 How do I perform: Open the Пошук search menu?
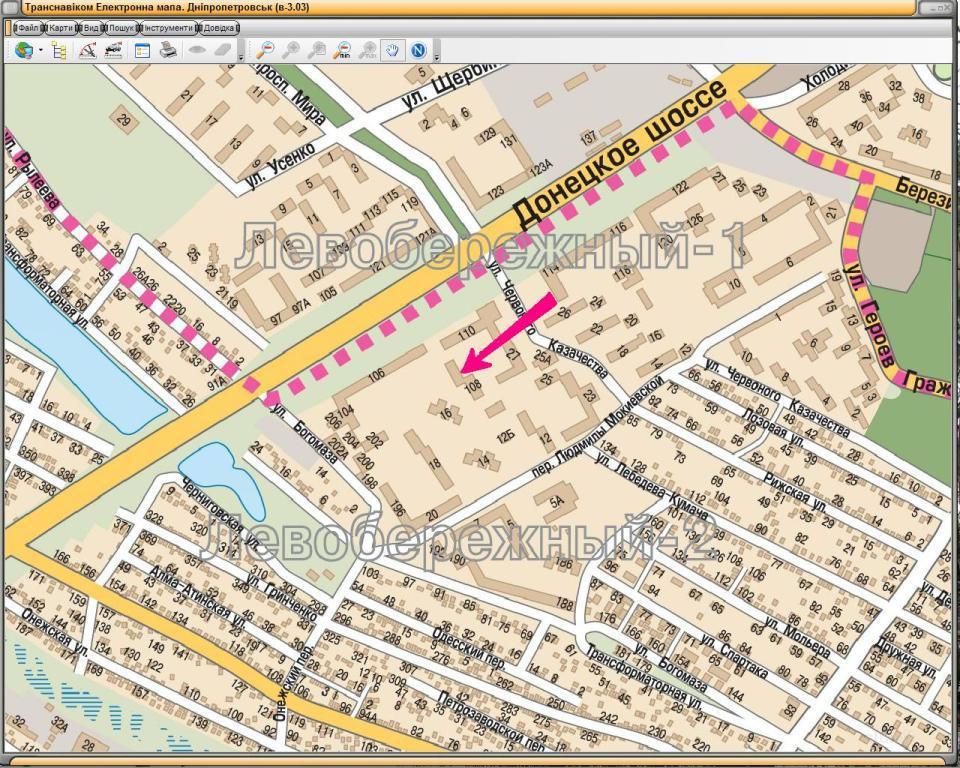122,28
